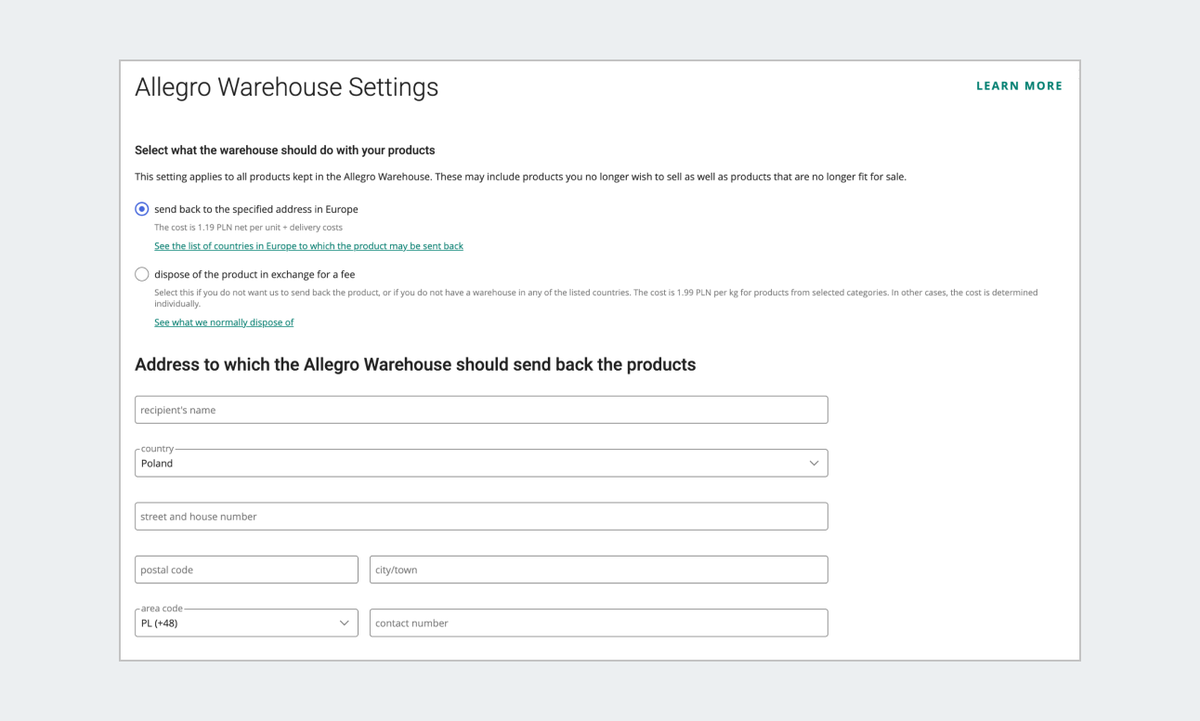Click the street and house number field

tap(481, 517)
